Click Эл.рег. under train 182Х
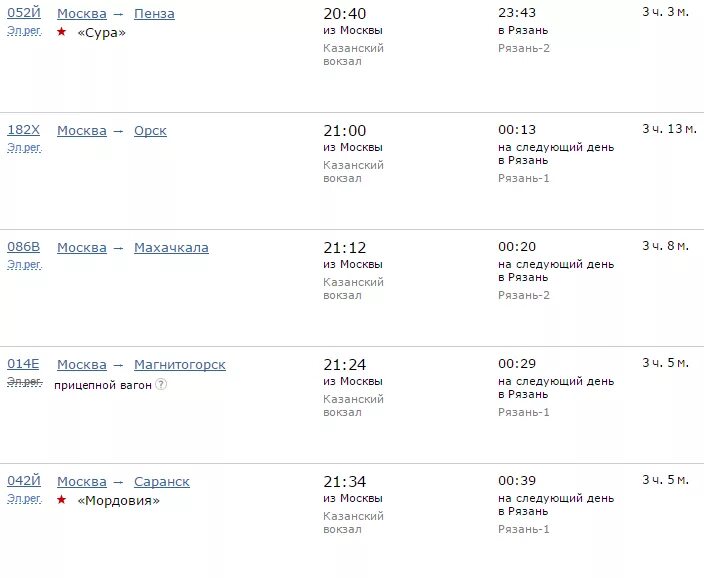The height and width of the screenshot is (578, 704). (24, 148)
